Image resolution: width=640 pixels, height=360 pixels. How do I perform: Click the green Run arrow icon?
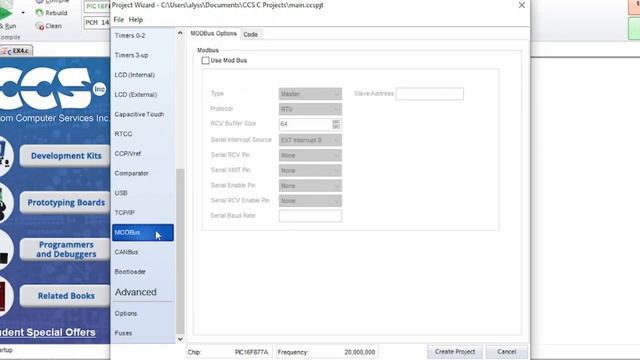(5, 13)
